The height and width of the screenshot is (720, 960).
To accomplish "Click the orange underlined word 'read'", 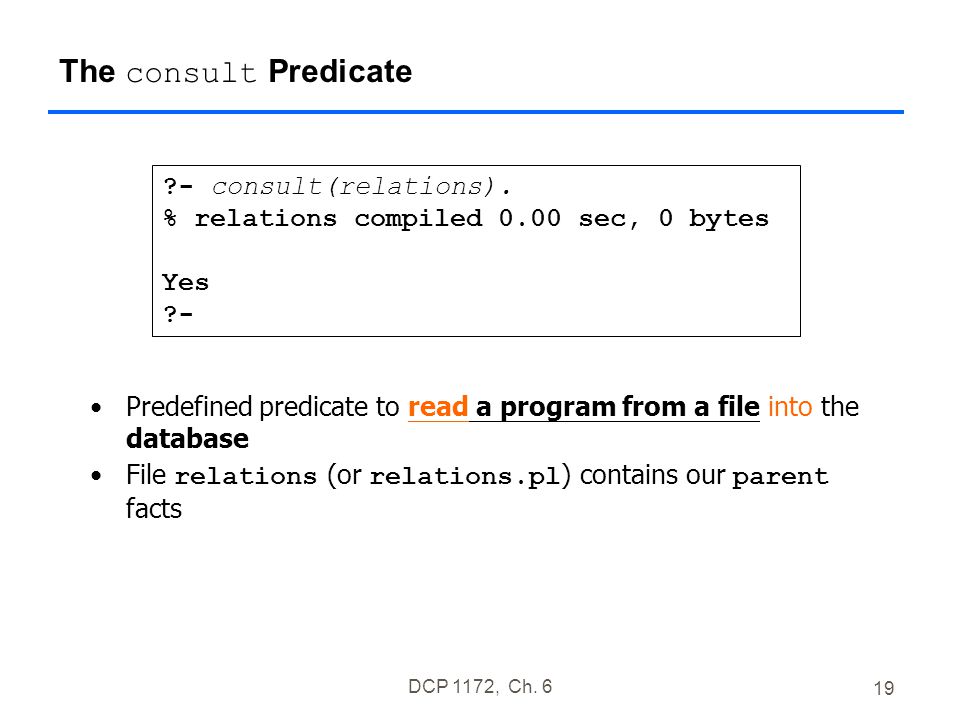I will click(x=438, y=407).
